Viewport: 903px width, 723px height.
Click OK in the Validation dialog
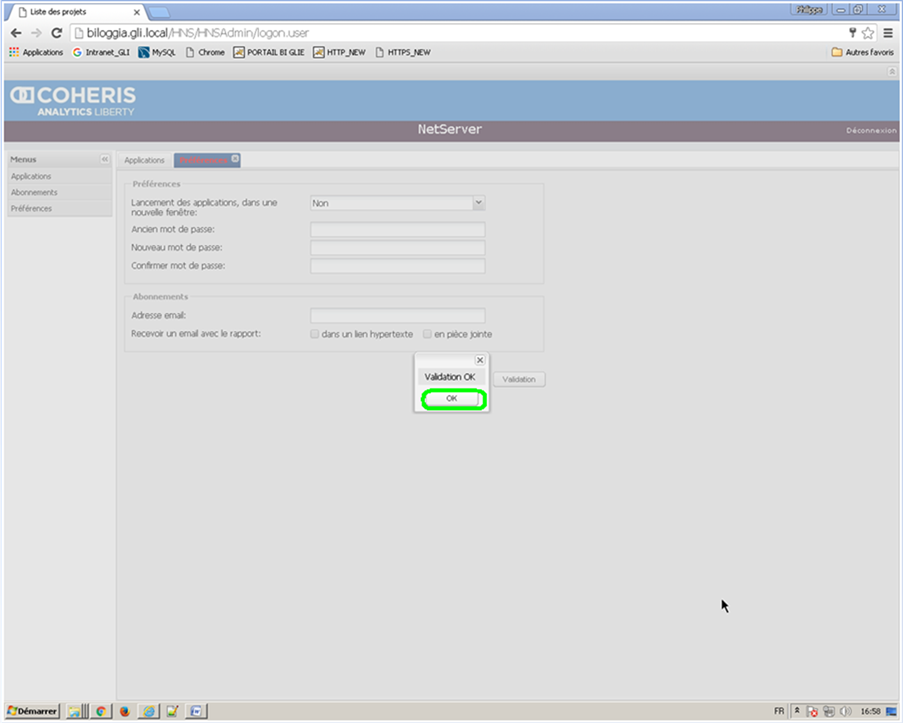point(452,399)
